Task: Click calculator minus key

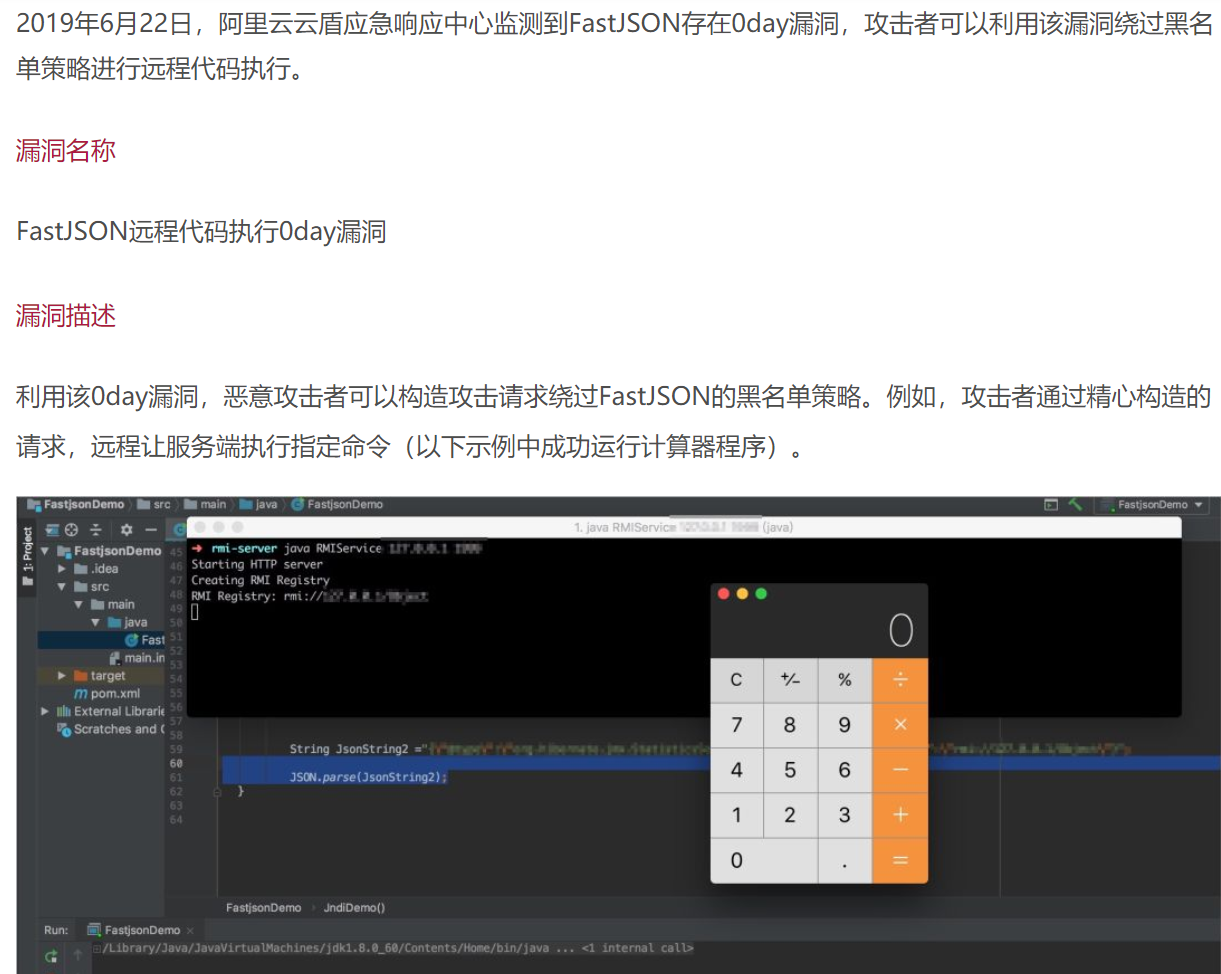Action: point(900,770)
